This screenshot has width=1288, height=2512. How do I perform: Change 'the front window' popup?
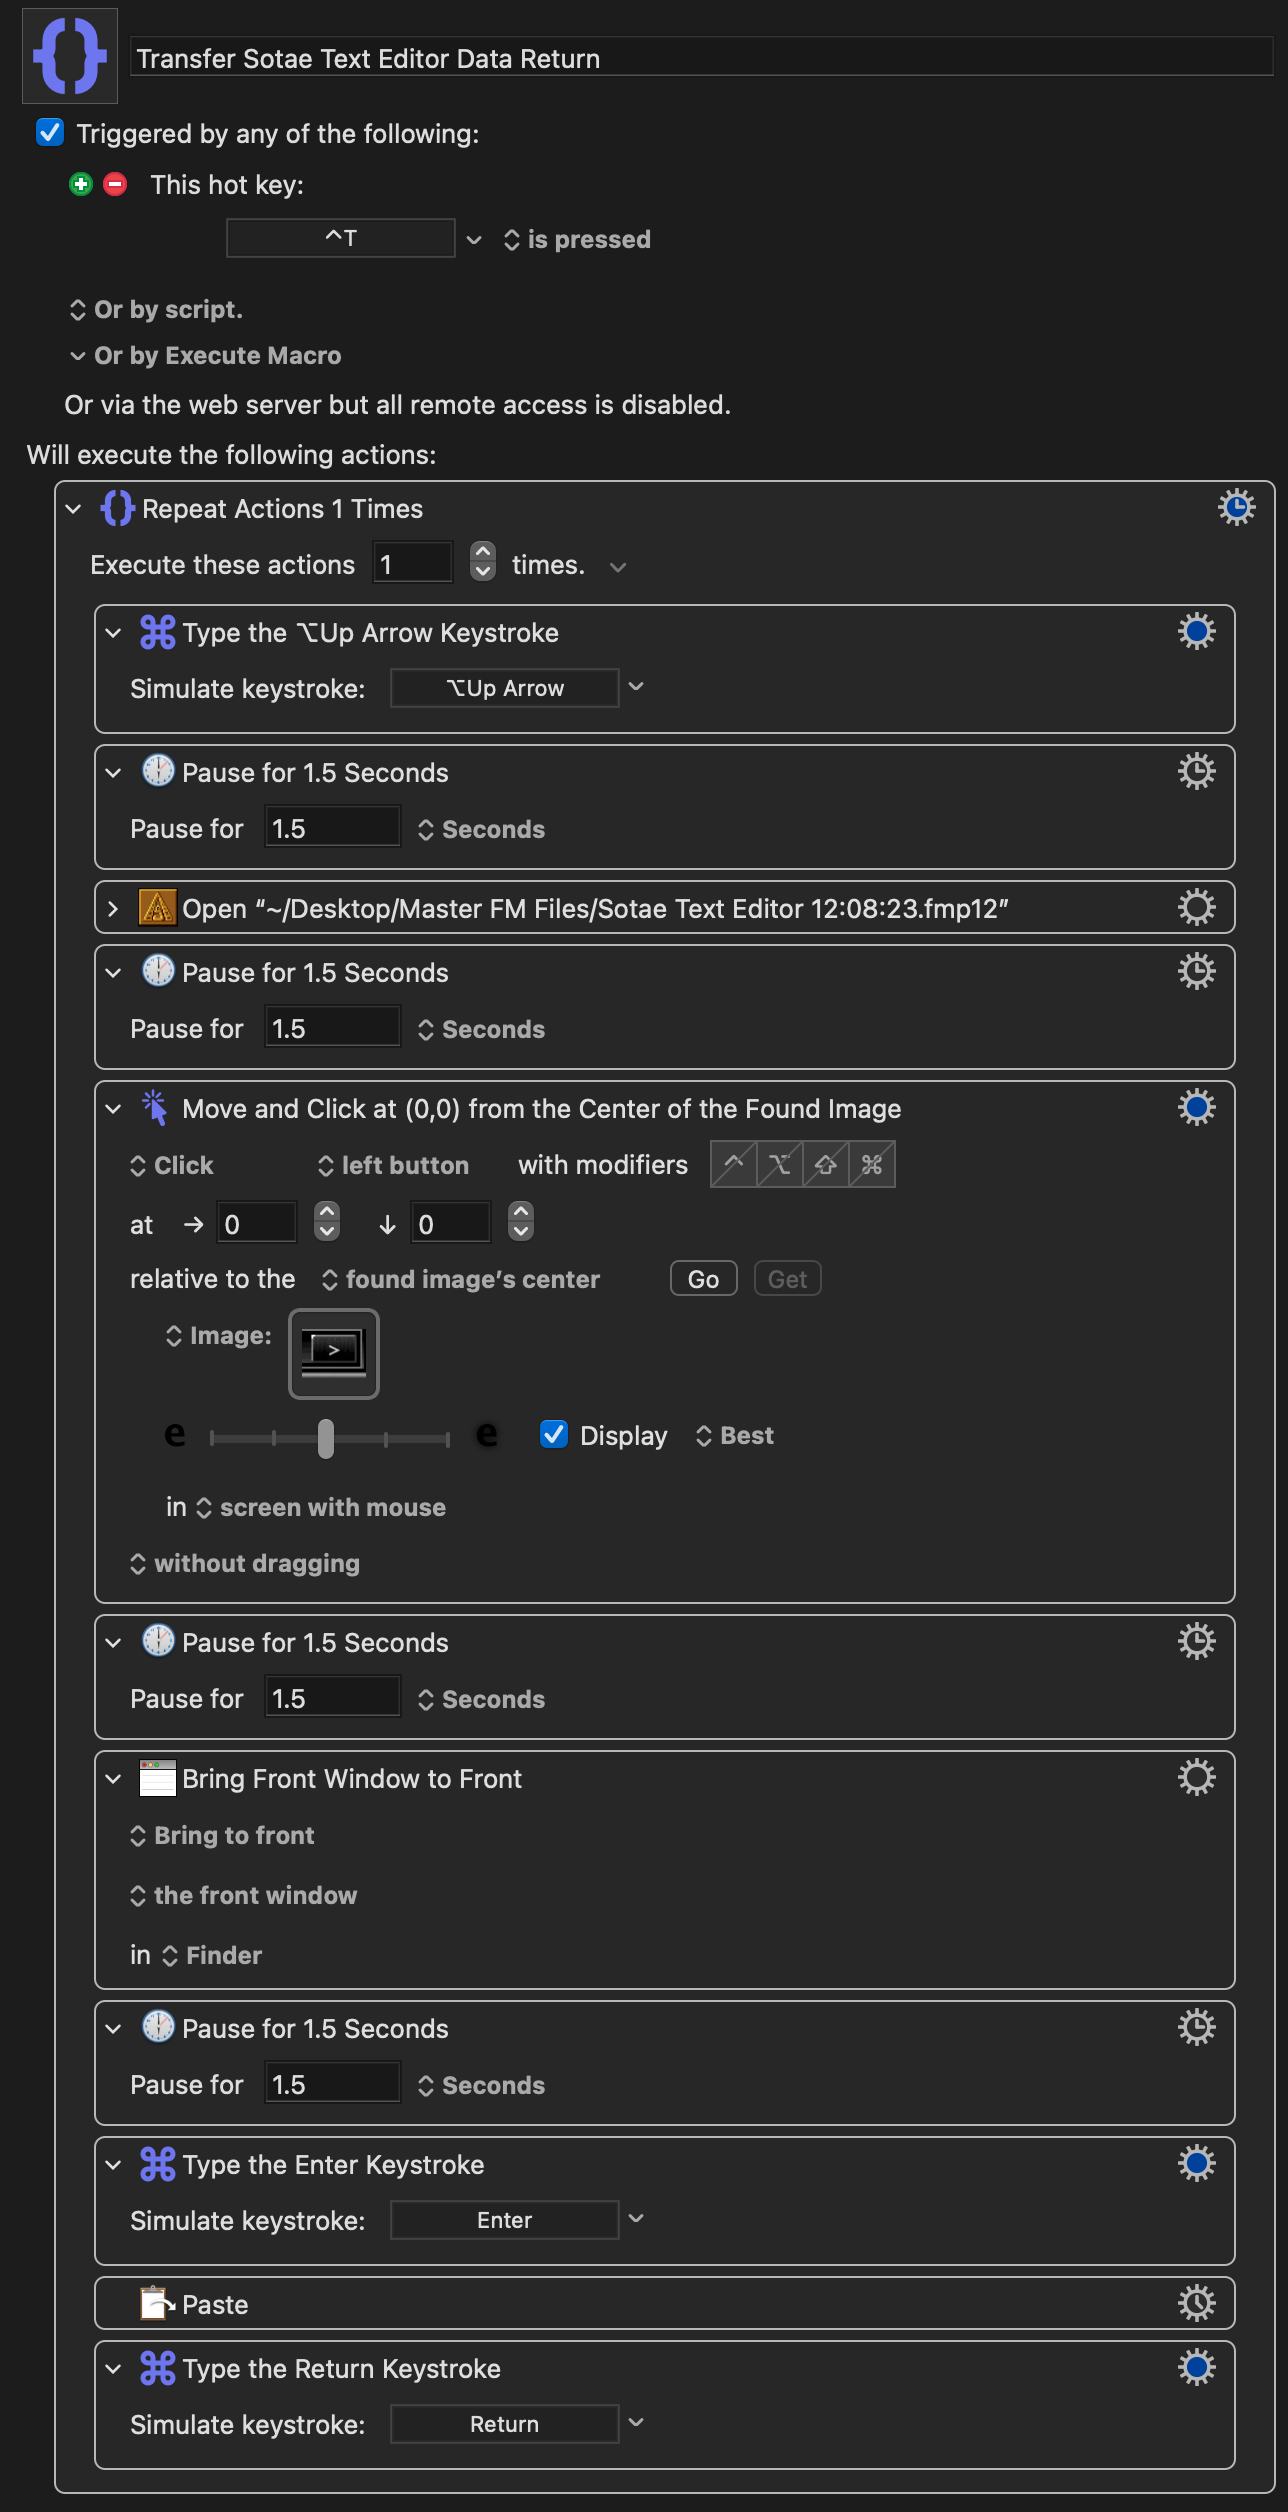click(243, 1895)
